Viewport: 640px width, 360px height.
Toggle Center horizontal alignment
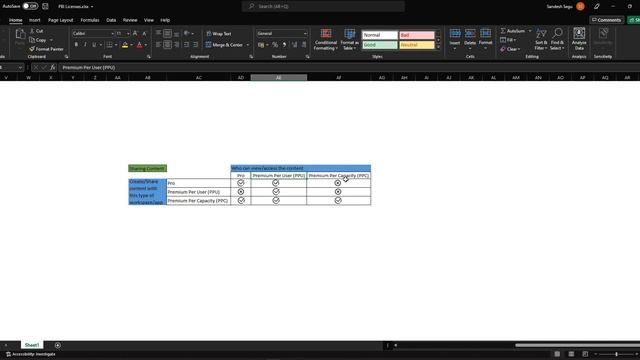point(167,45)
